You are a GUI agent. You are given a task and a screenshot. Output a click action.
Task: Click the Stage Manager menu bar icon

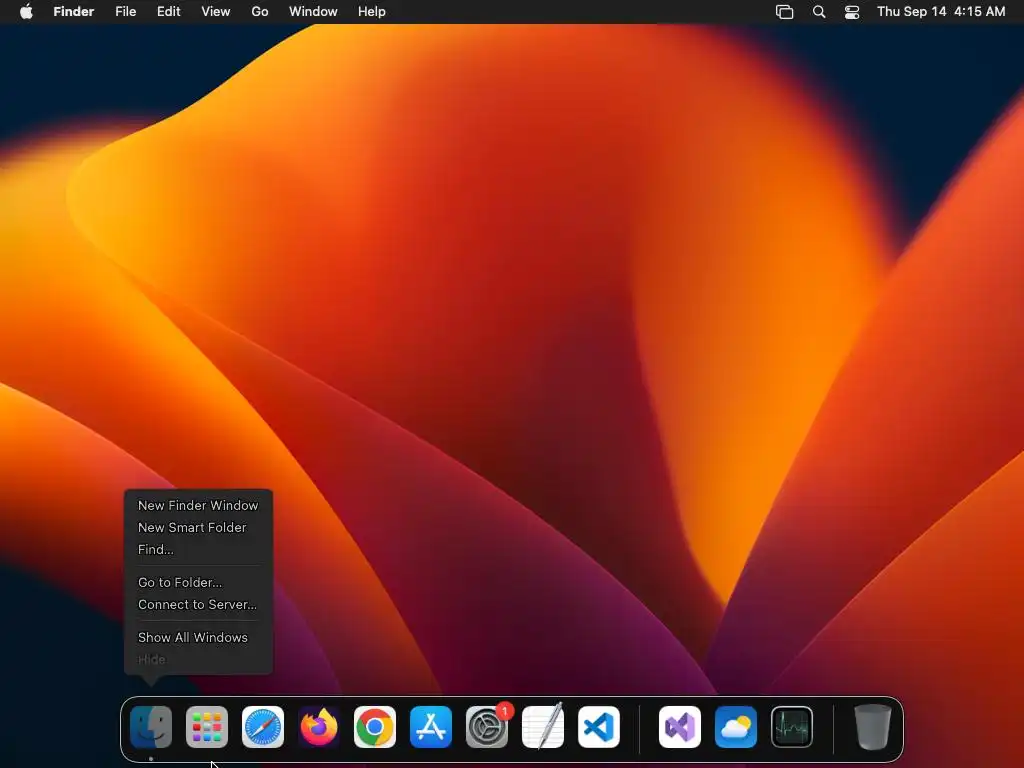tap(784, 12)
